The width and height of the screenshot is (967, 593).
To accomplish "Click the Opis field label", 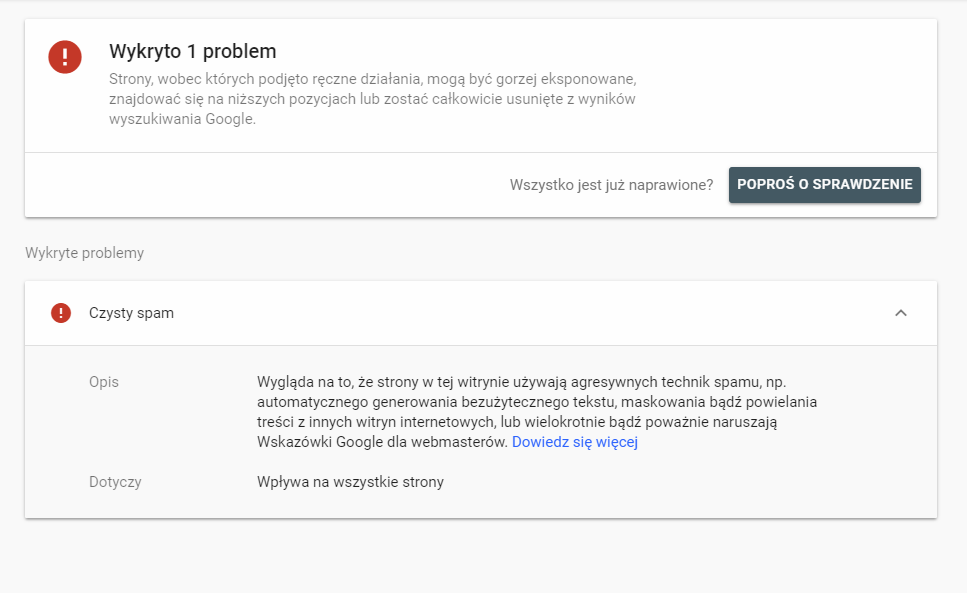I will 104,382.
